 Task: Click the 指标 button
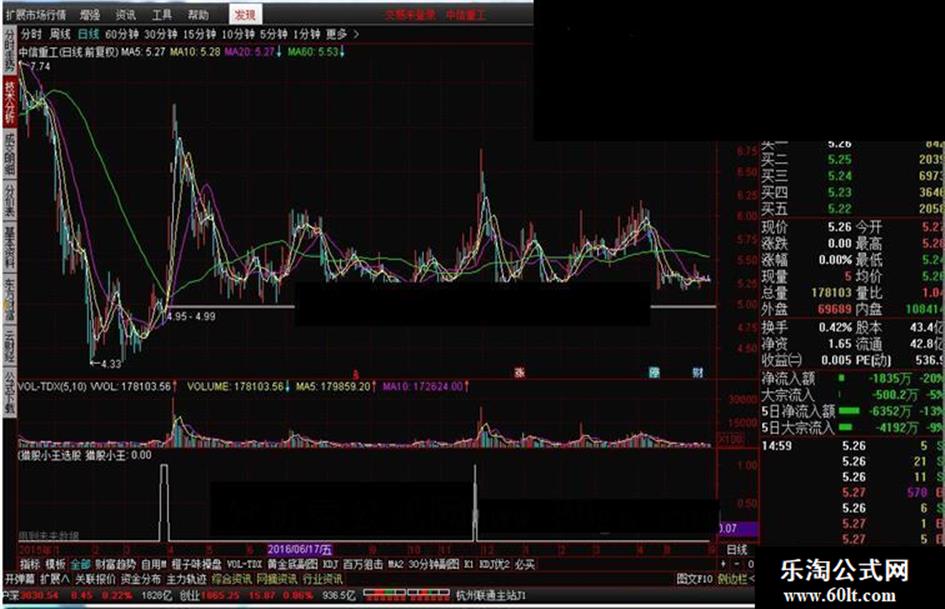[30, 564]
